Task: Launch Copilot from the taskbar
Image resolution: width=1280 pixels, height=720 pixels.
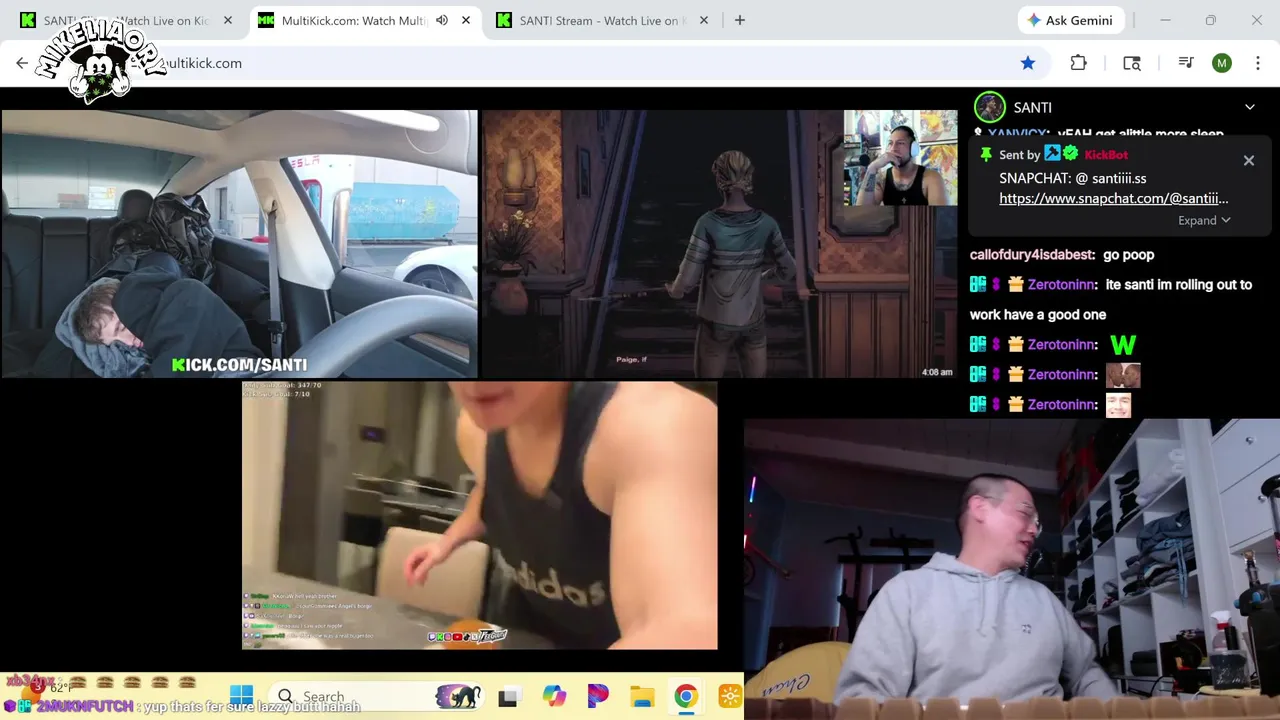Action: tap(554, 696)
